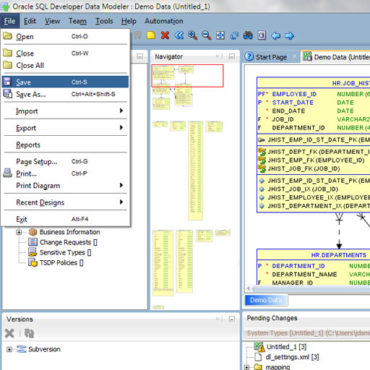Switch to the Start Page tab
The image size is (370, 370).
pyautogui.click(x=270, y=57)
